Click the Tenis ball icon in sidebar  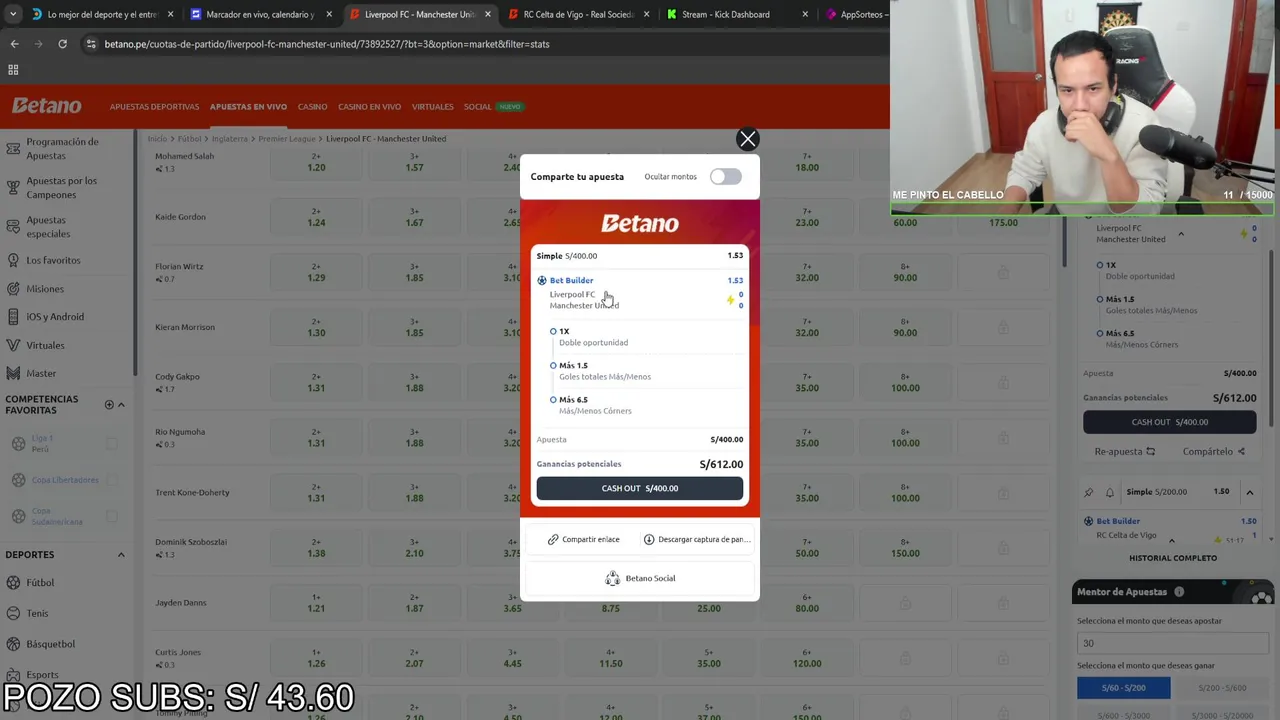pyautogui.click(x=13, y=613)
